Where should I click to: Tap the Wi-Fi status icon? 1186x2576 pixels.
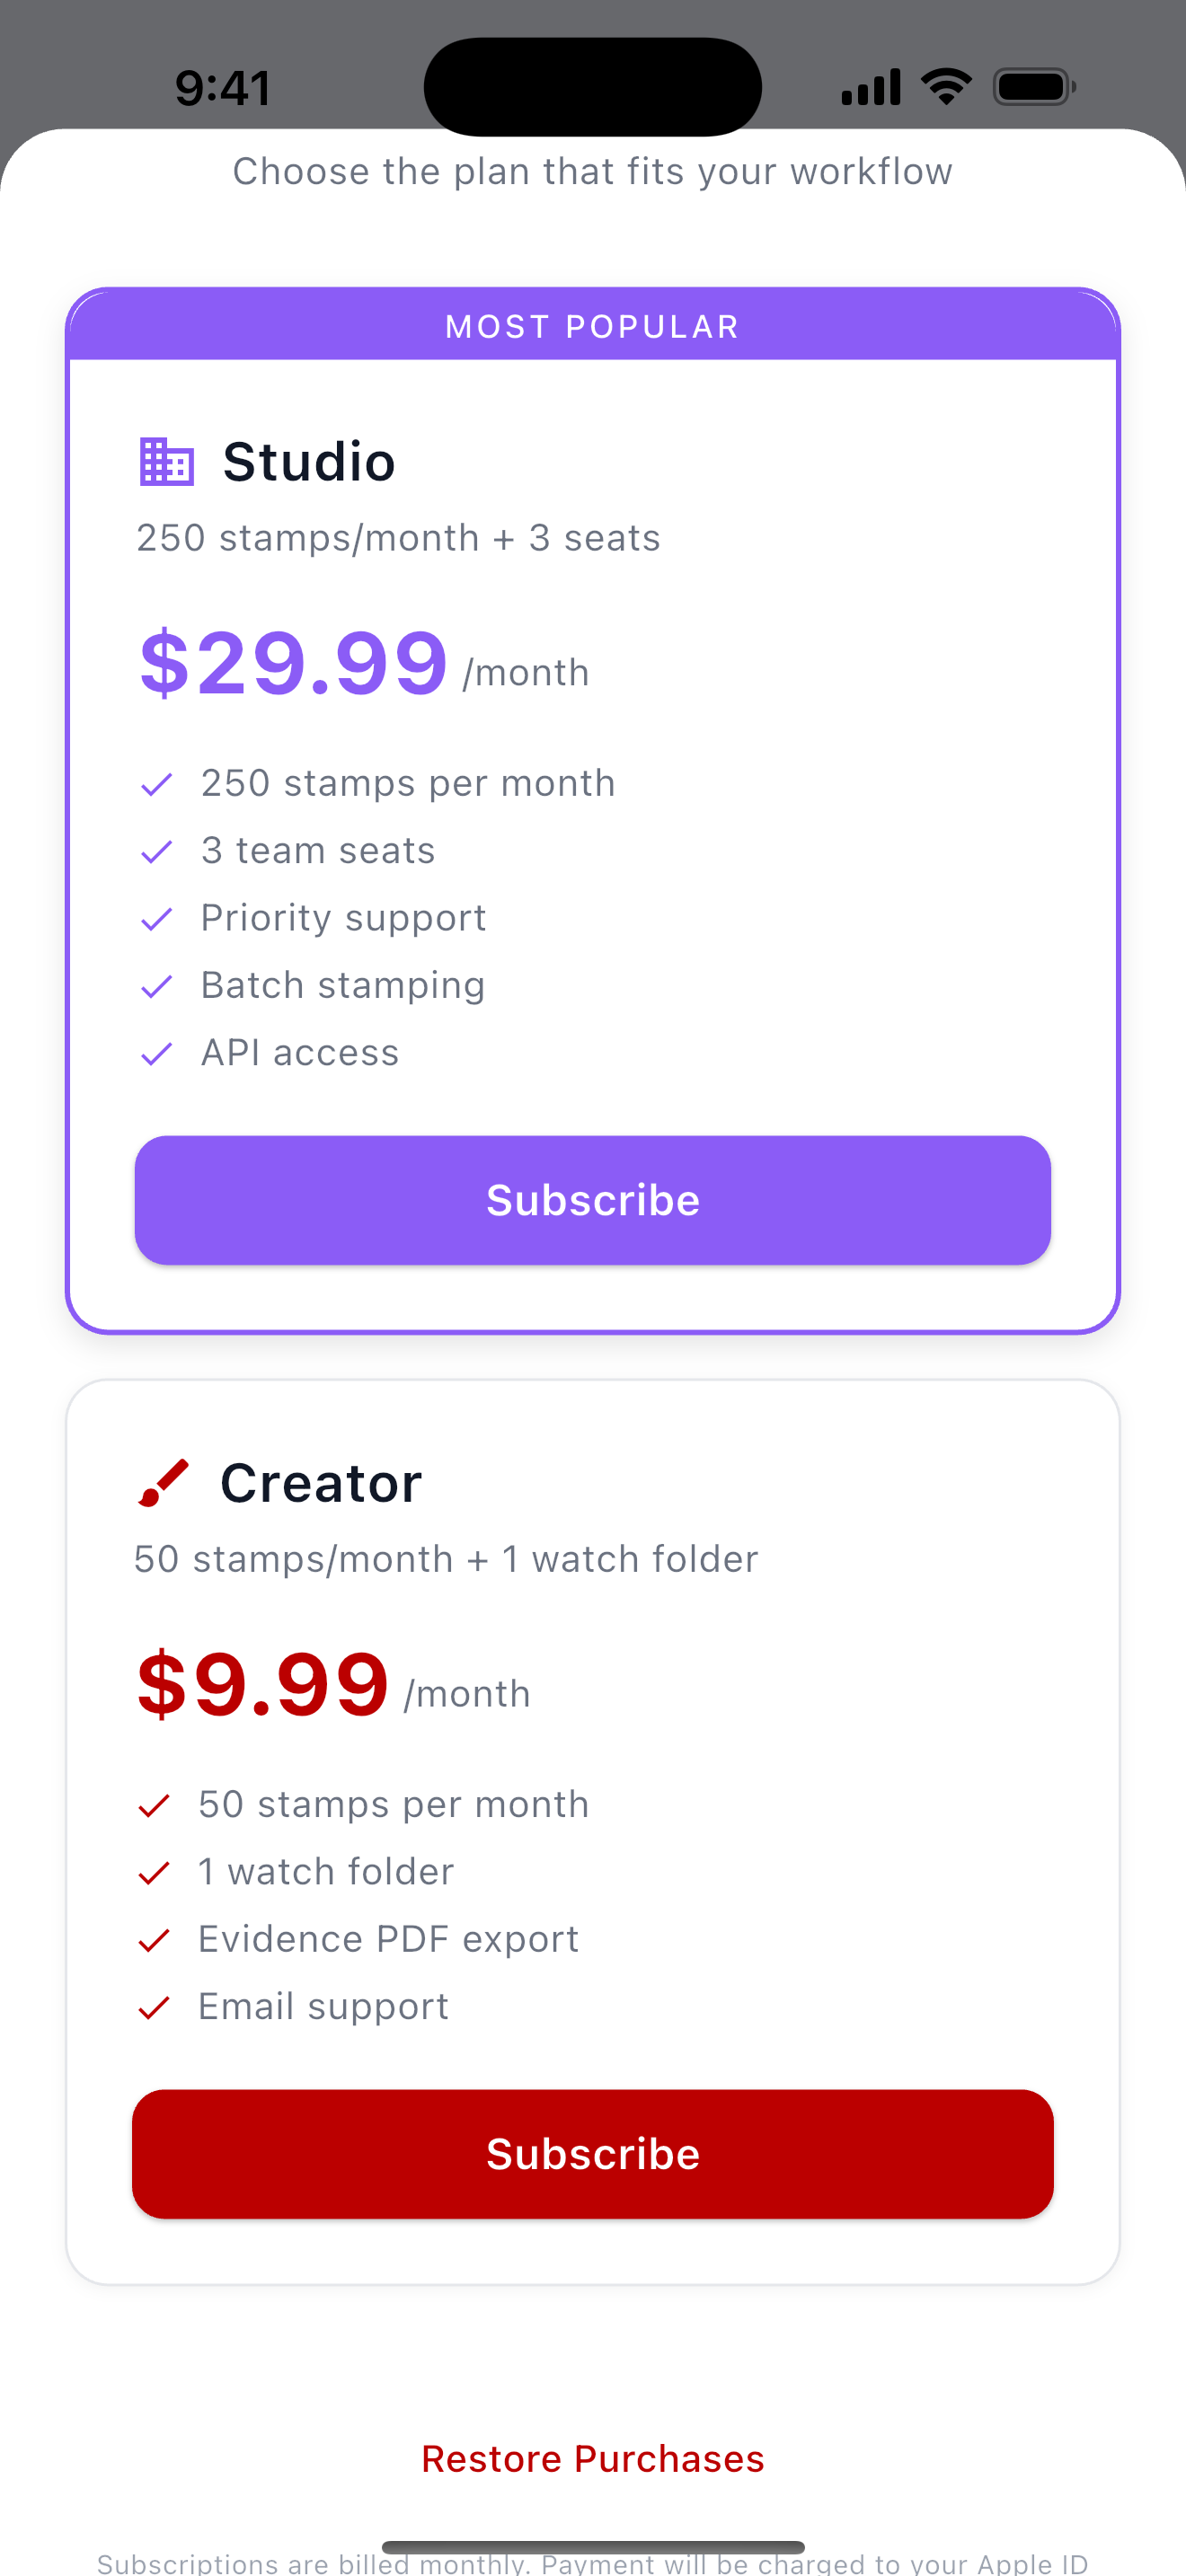tap(946, 87)
